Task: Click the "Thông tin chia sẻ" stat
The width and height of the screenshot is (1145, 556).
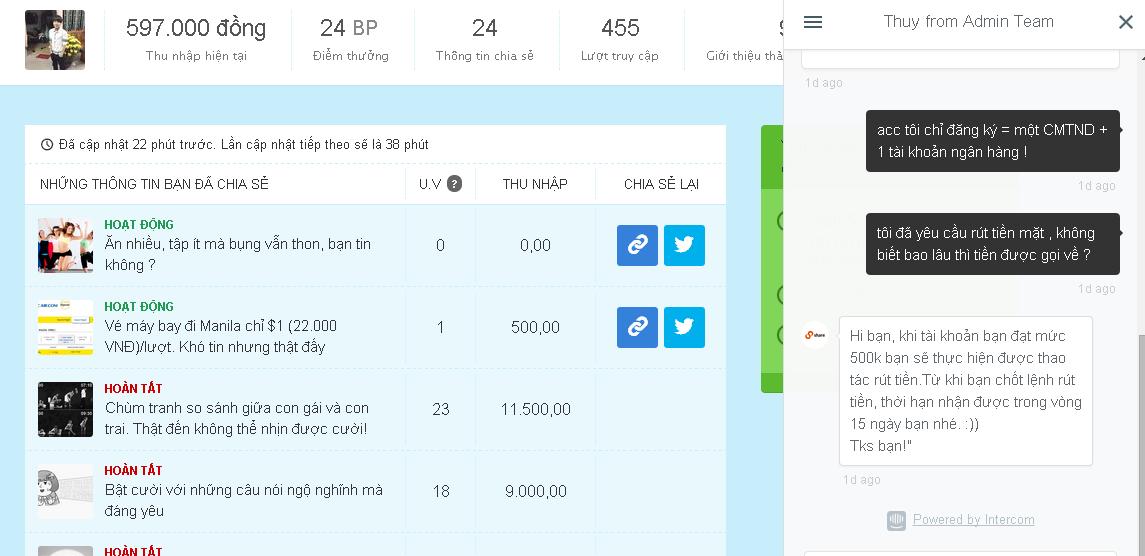Action: coord(484,40)
